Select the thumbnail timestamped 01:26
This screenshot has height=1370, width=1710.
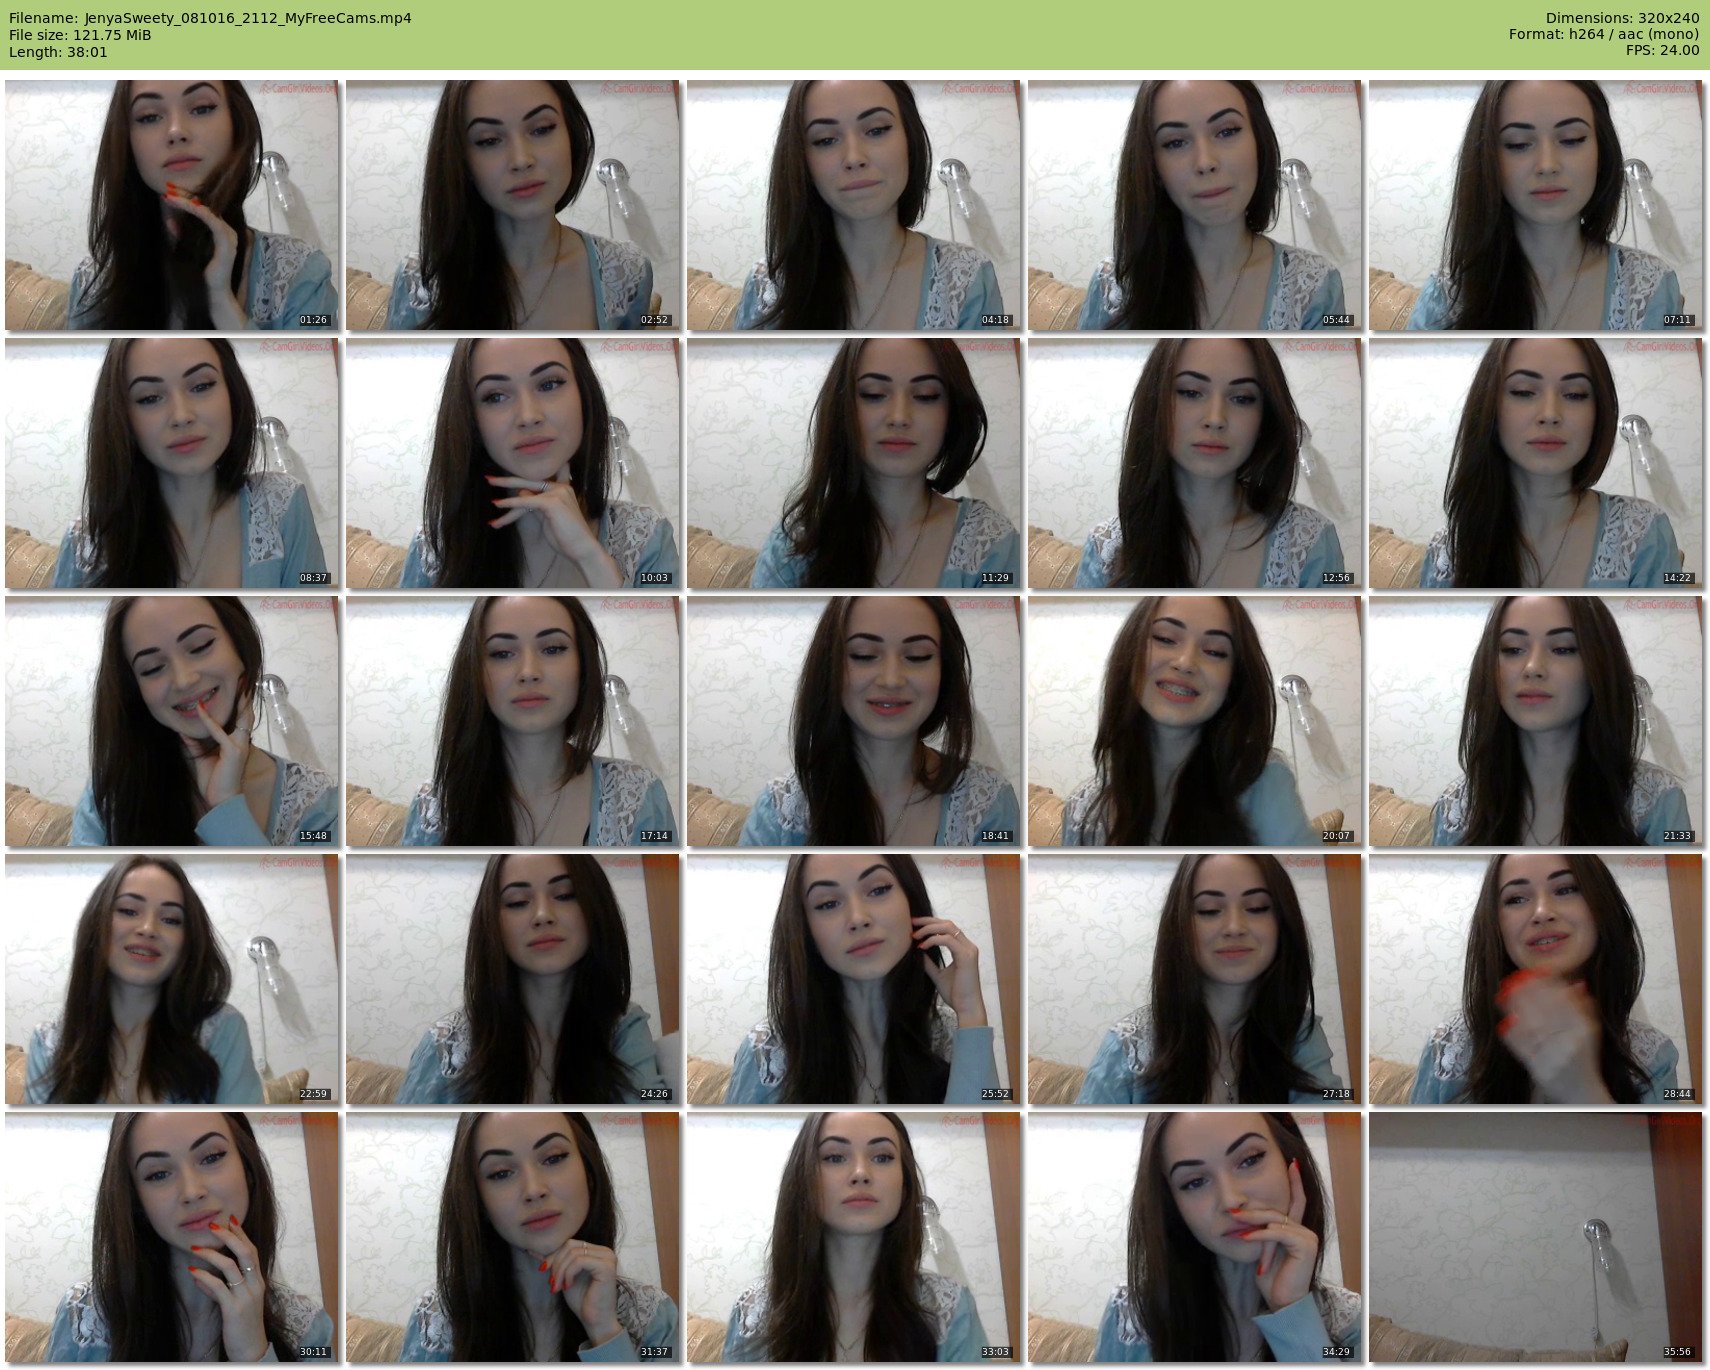click(x=172, y=205)
